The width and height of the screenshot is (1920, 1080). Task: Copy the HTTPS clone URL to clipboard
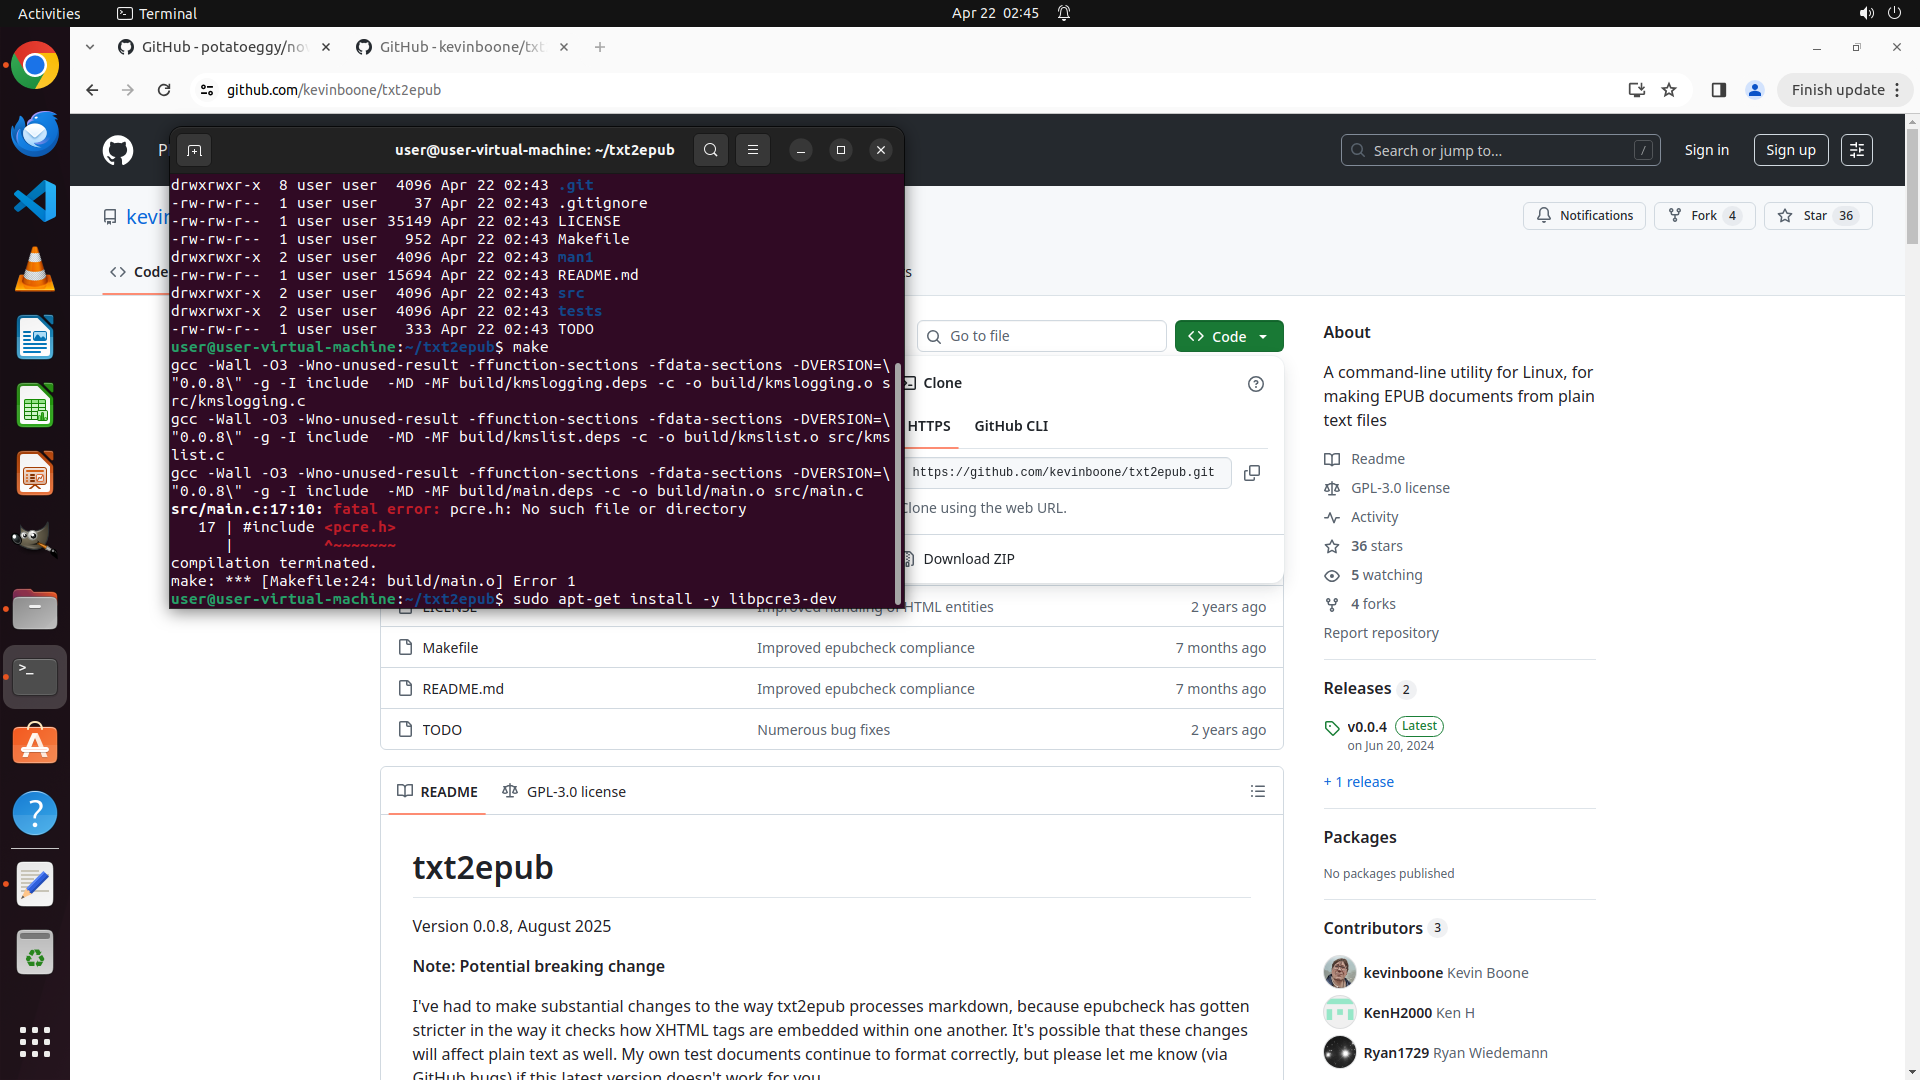tap(1251, 473)
